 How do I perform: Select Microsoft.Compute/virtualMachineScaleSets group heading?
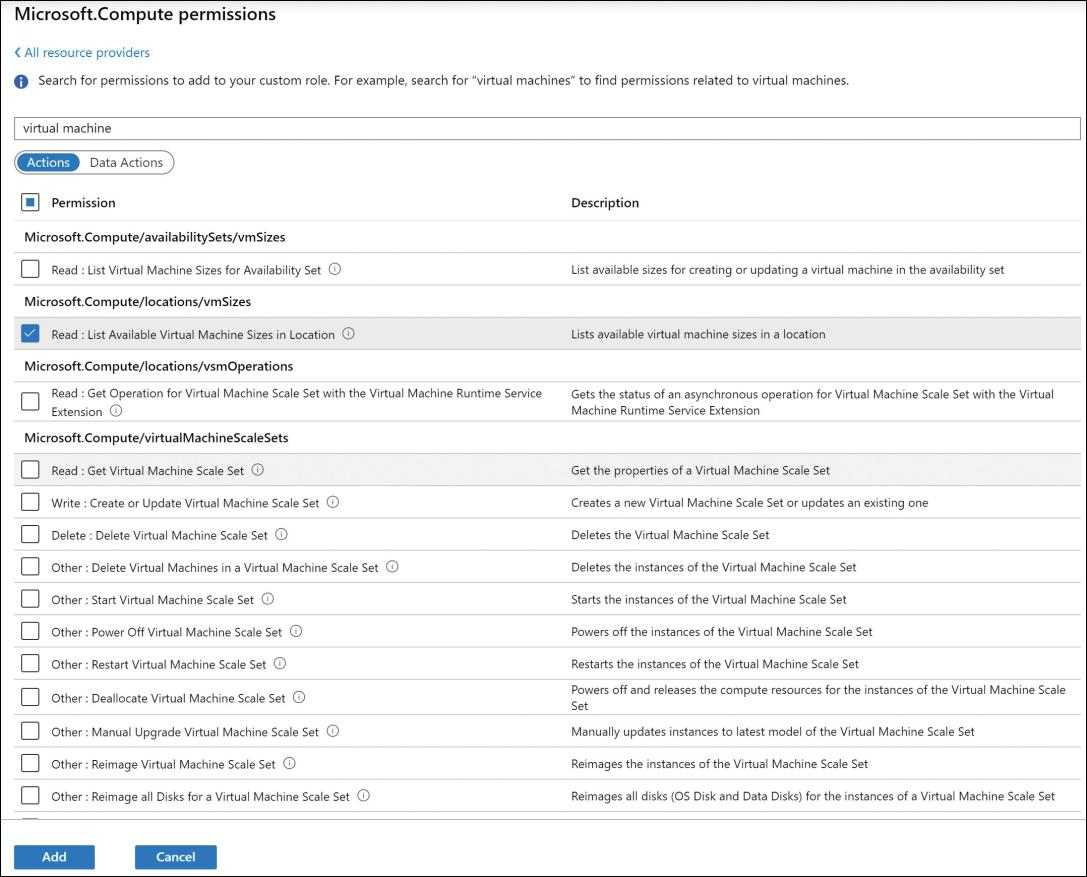coord(156,437)
